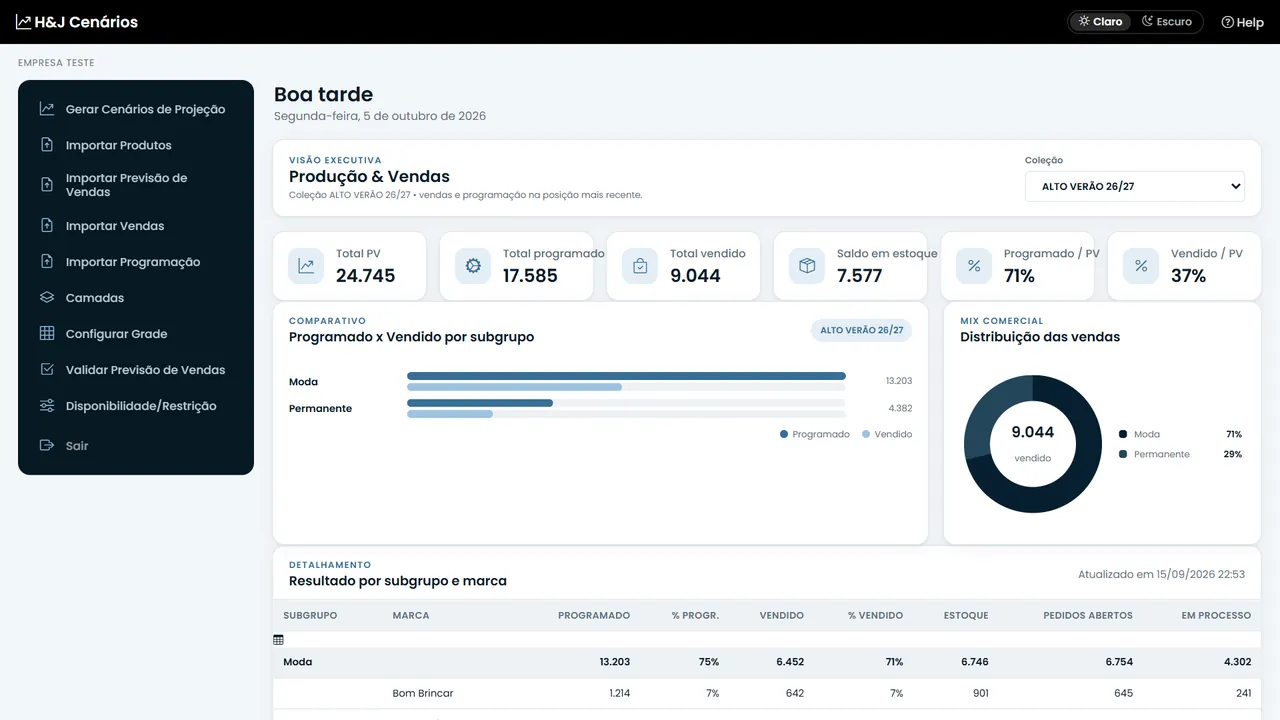Click the H&J Cenários logo icon
The height and width of the screenshot is (720, 1280).
click(x=24, y=22)
